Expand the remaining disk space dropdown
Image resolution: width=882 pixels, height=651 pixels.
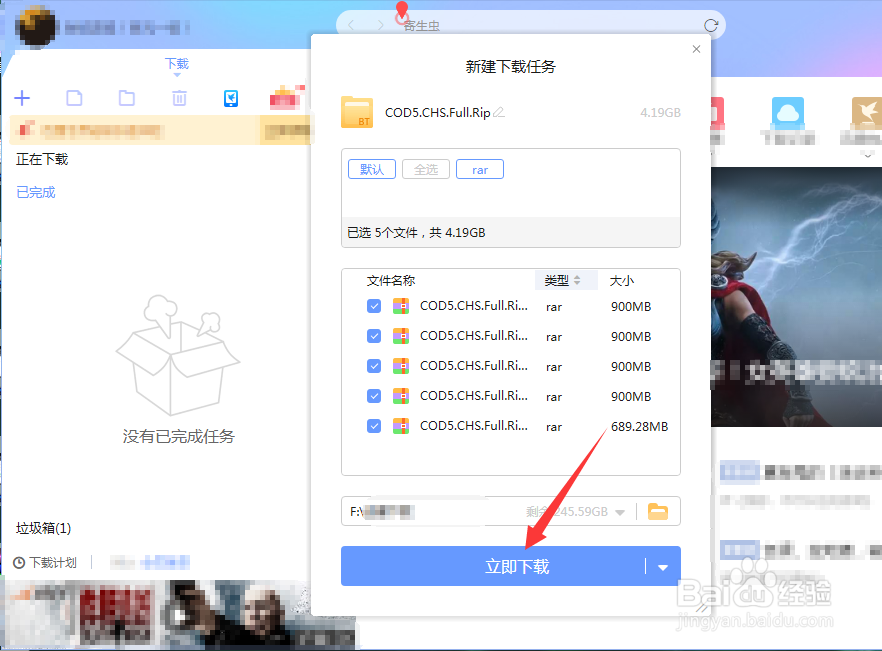(622, 511)
